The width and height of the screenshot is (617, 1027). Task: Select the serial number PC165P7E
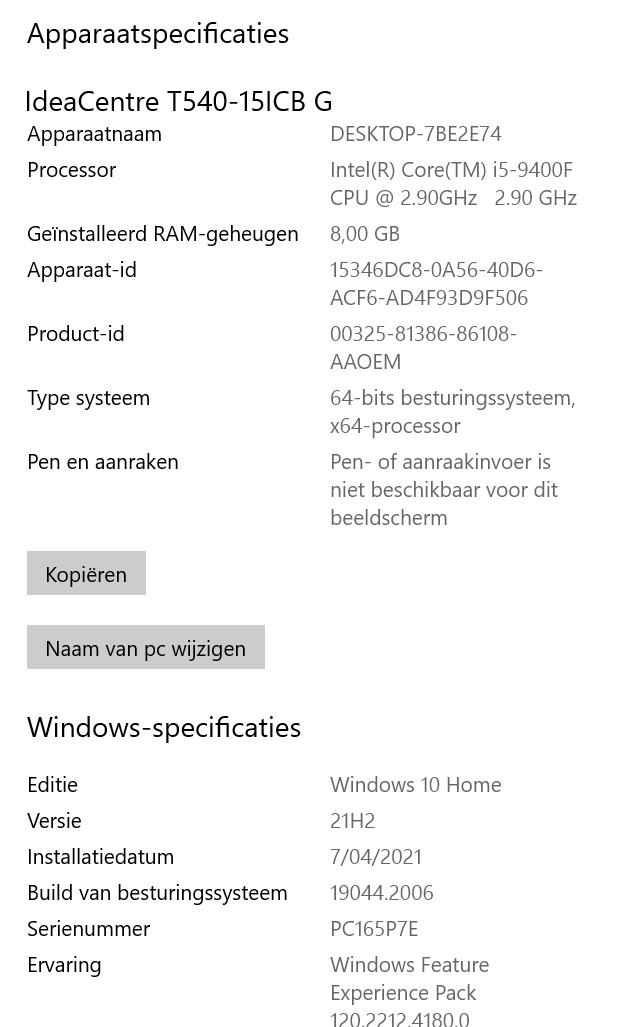coord(374,929)
